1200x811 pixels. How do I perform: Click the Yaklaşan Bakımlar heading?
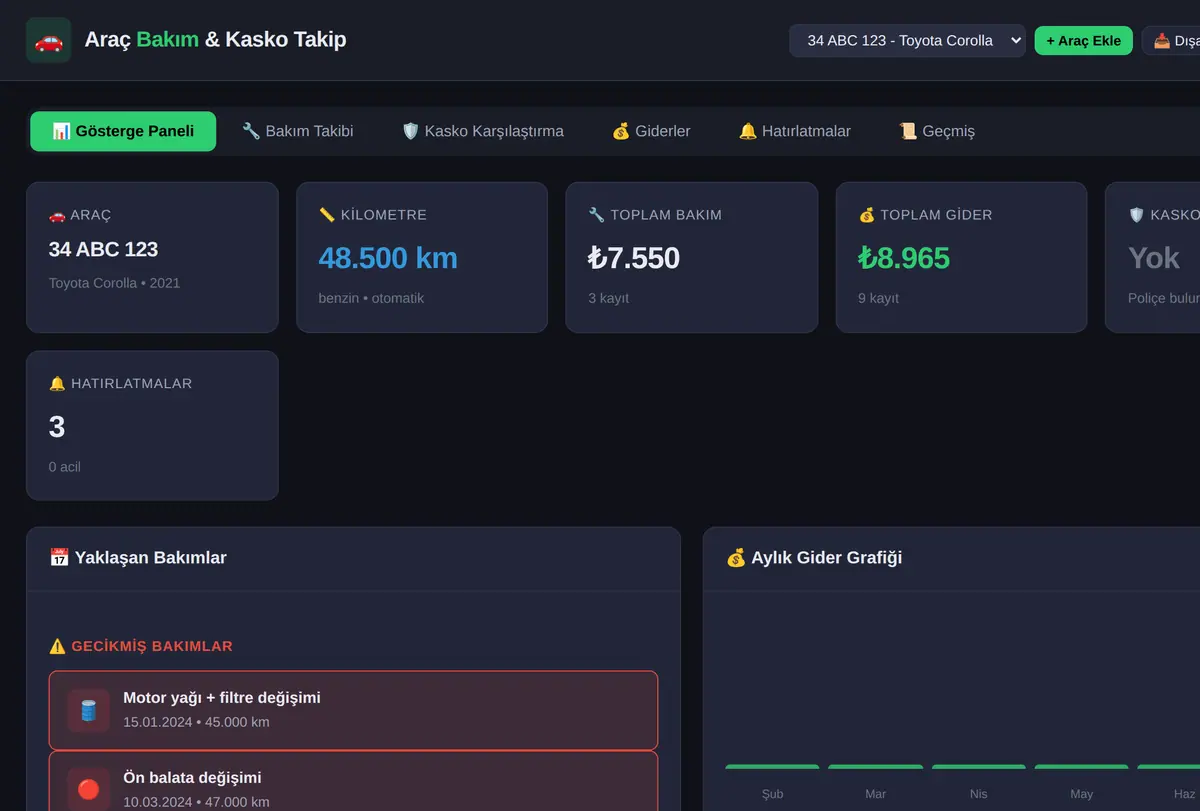coord(138,558)
